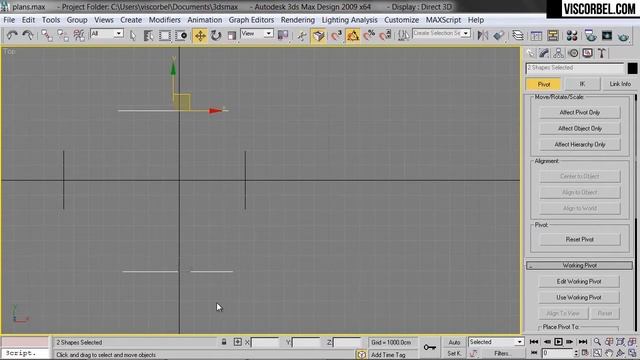The width and height of the screenshot is (640, 360).
Task: Activate Select and Move tool
Action: point(200,36)
